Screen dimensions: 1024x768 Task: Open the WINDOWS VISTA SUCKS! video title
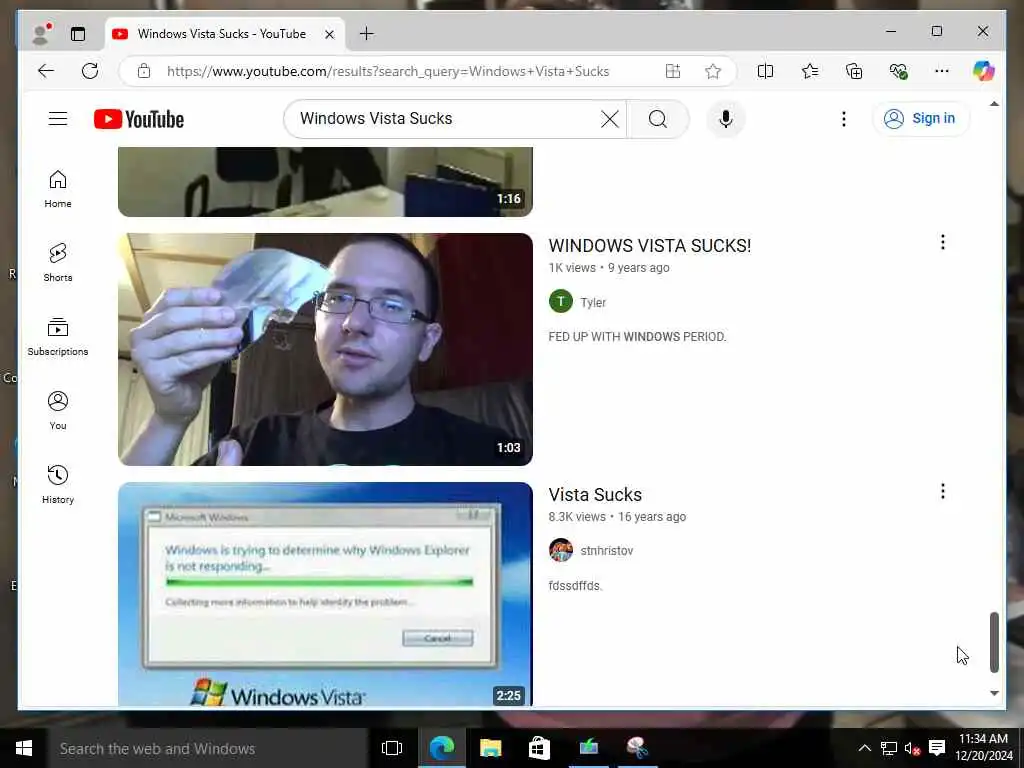650,246
